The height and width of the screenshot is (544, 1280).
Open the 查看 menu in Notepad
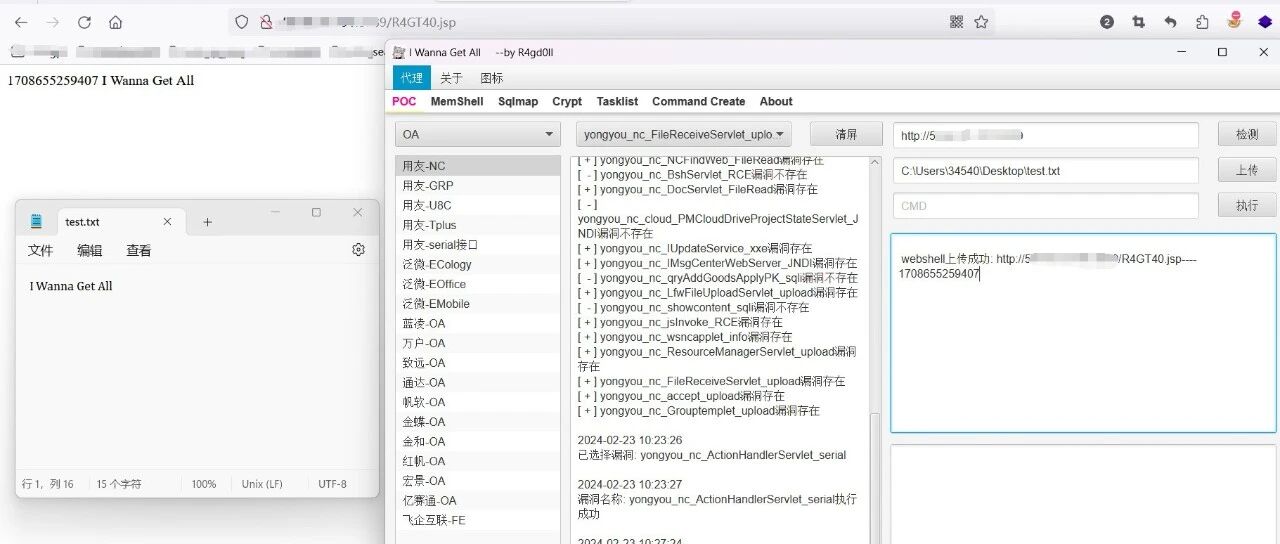pyautogui.click(x=139, y=251)
